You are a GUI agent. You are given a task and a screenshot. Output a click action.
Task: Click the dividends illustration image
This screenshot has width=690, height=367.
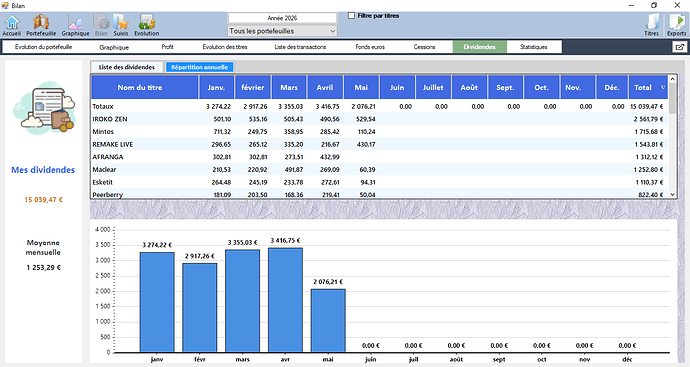pyautogui.click(x=44, y=108)
